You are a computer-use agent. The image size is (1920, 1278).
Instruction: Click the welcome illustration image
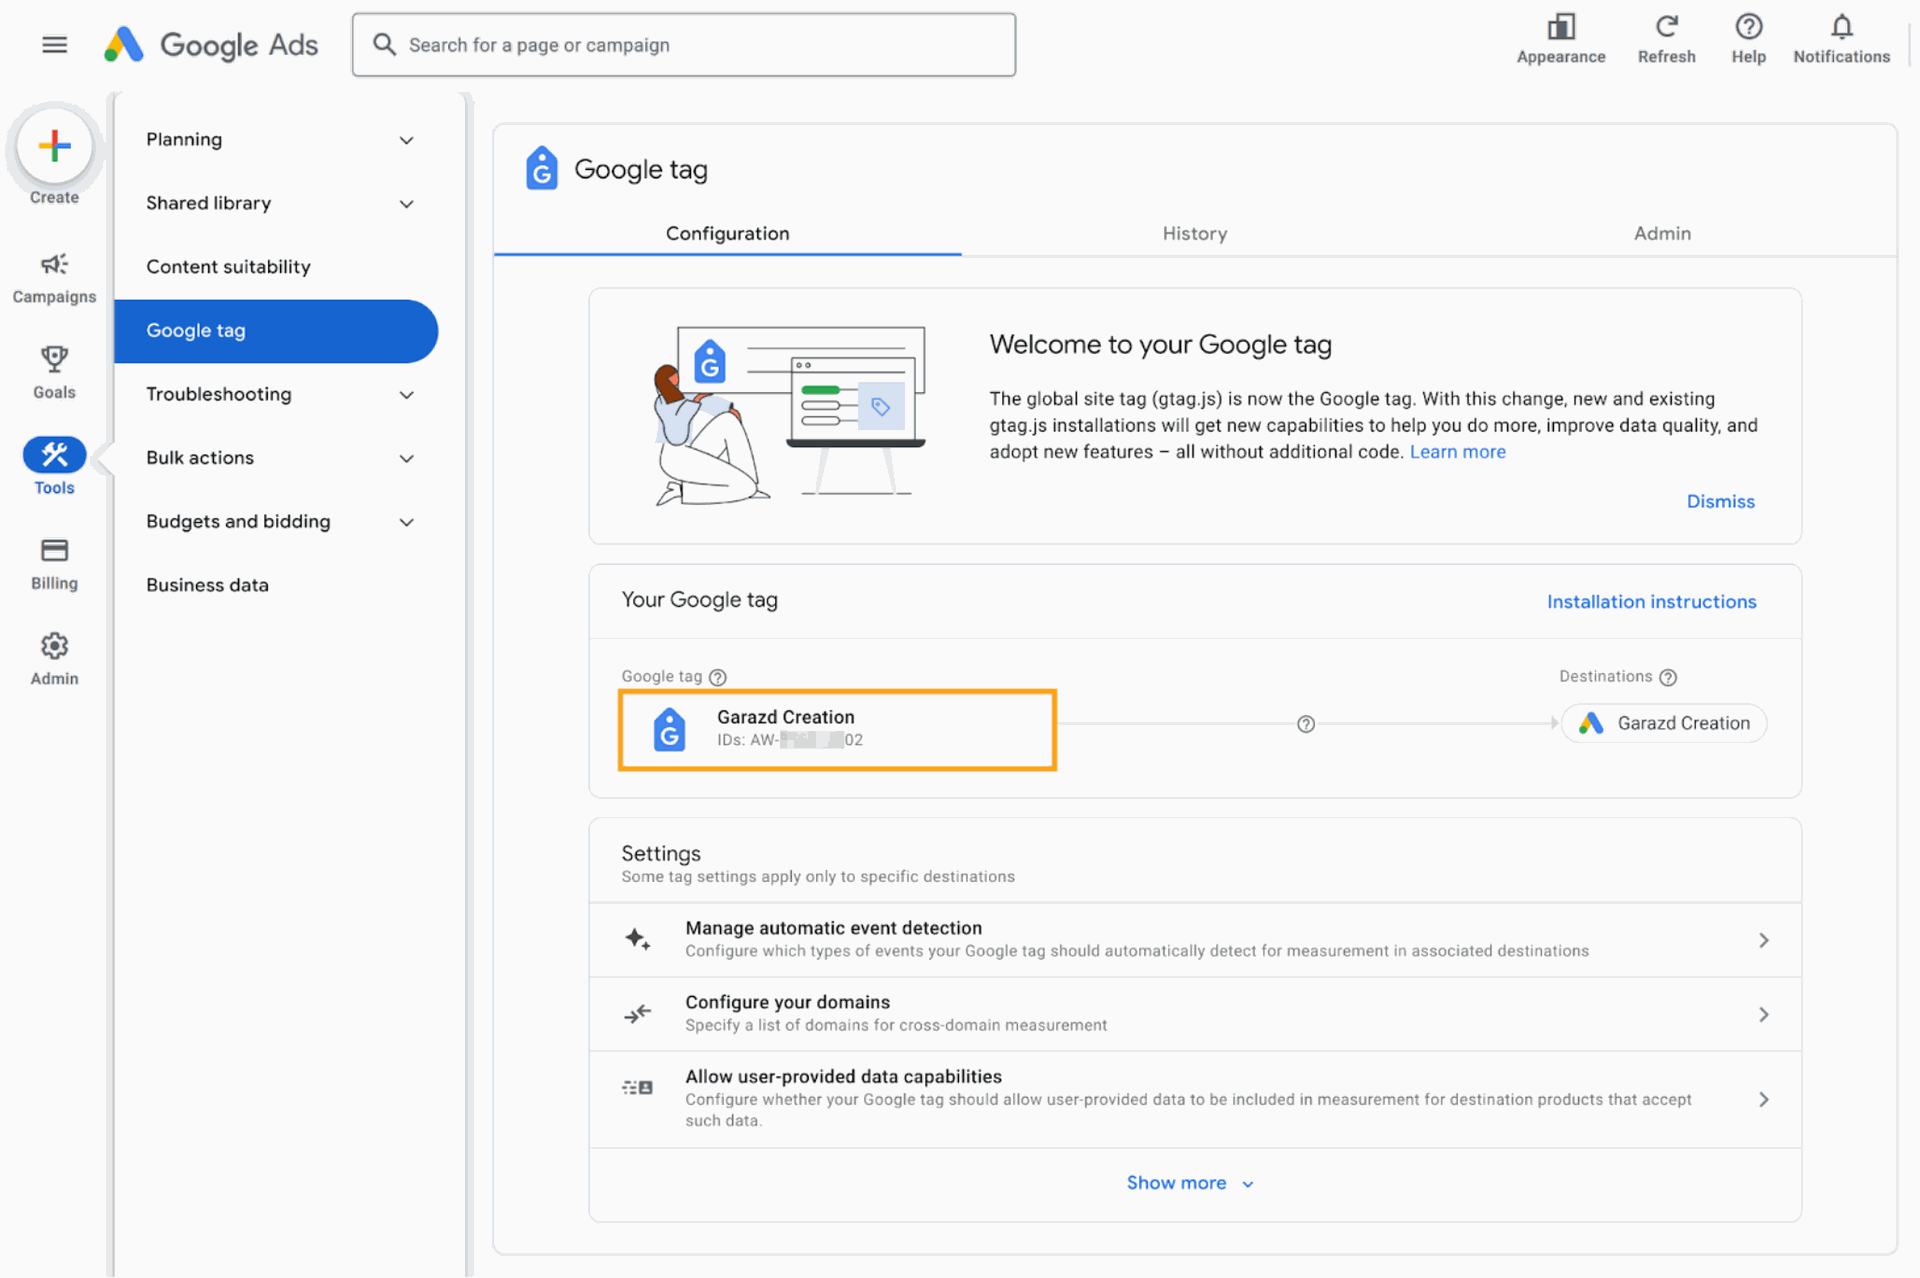click(787, 414)
